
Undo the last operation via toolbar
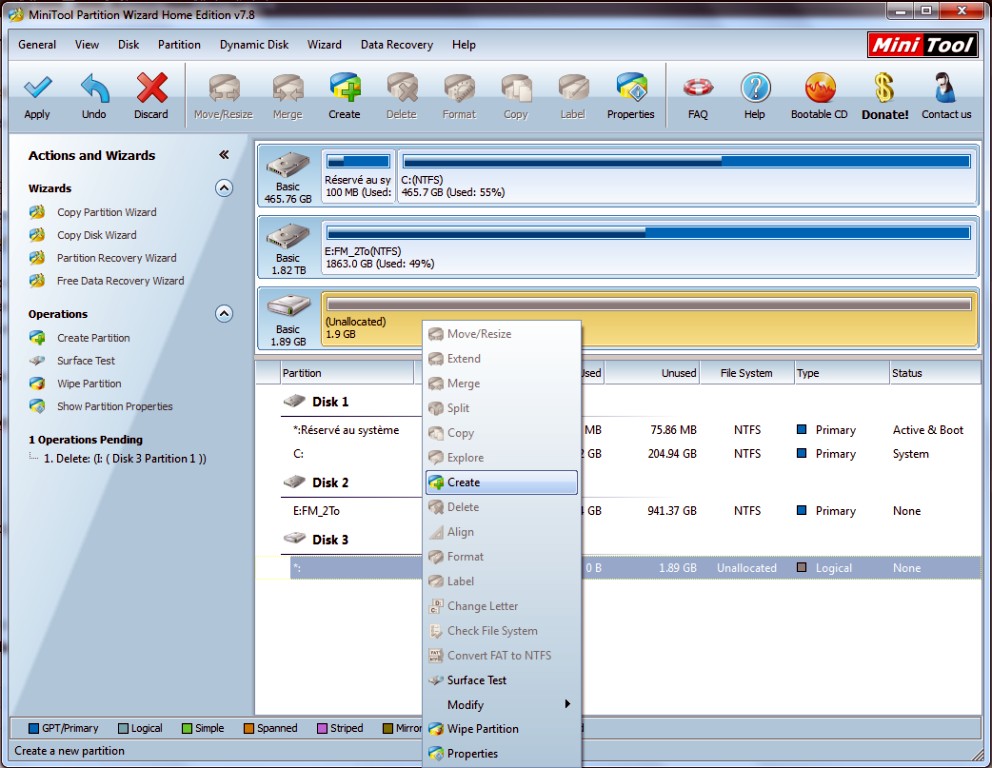tap(94, 88)
